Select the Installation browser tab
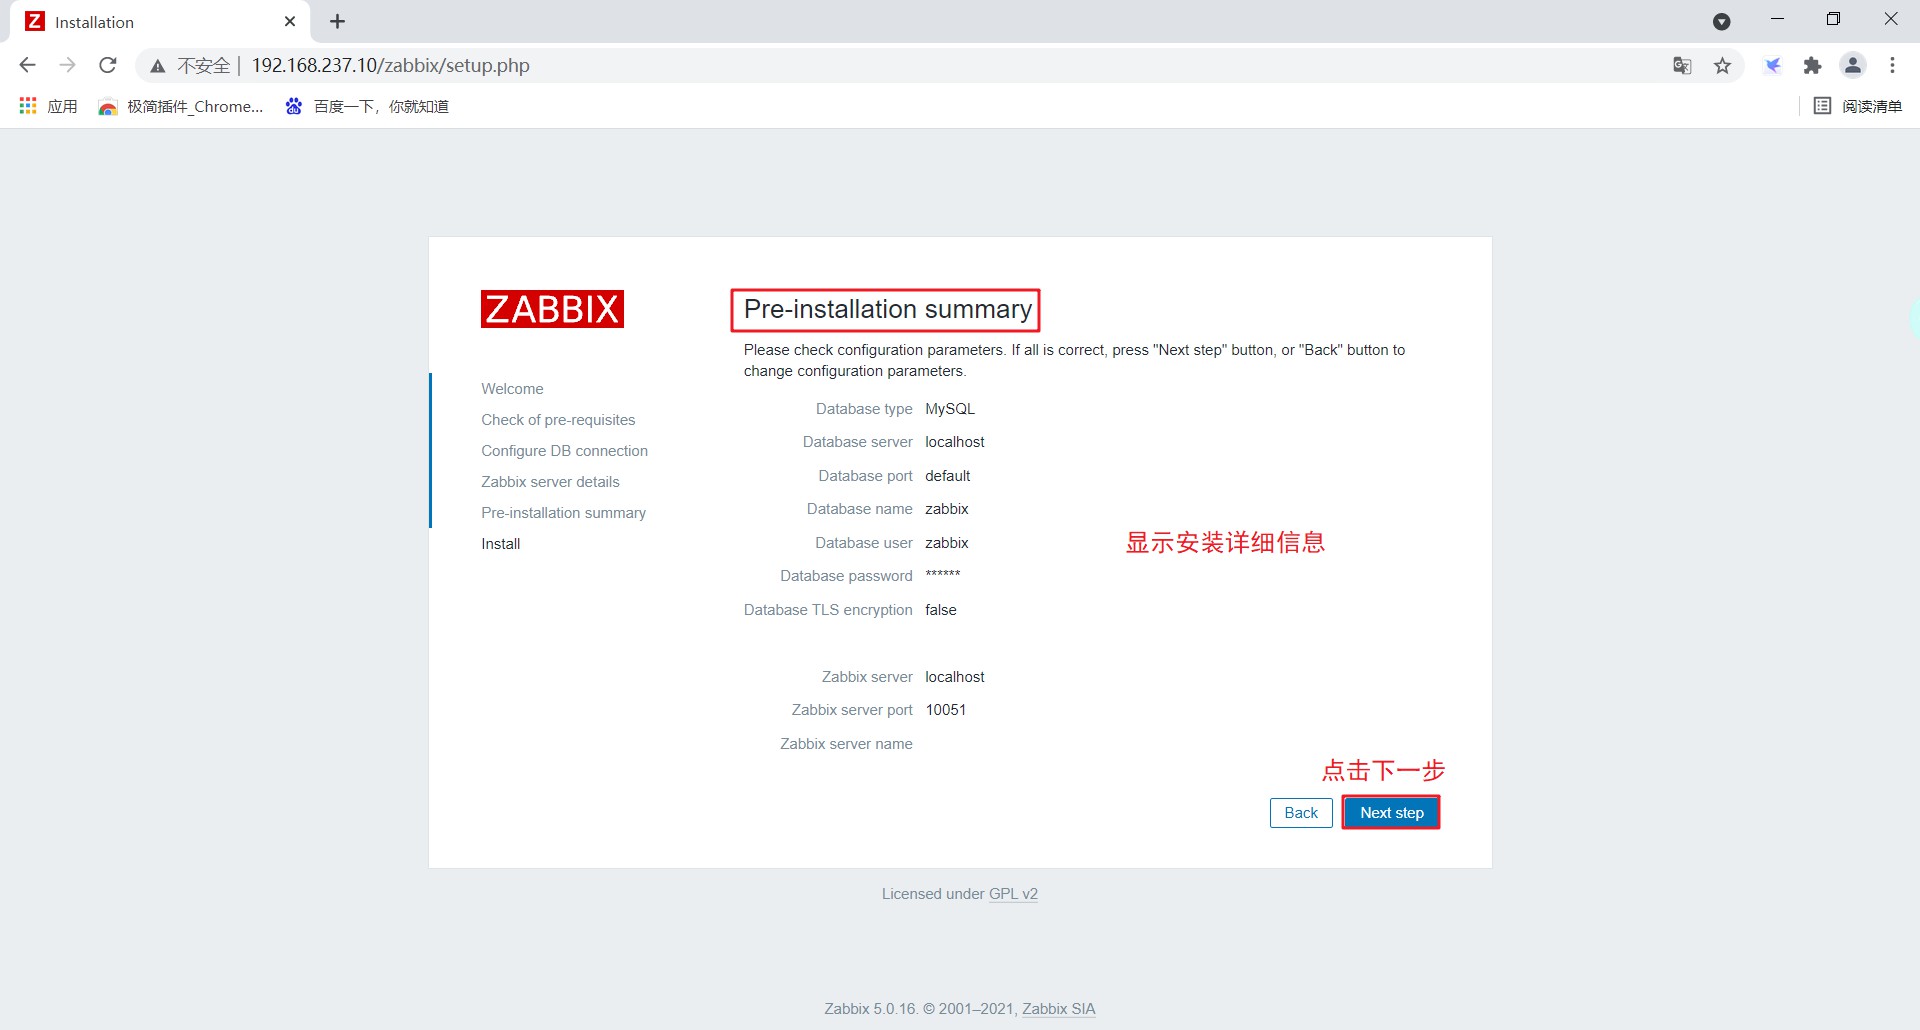 [x=160, y=22]
